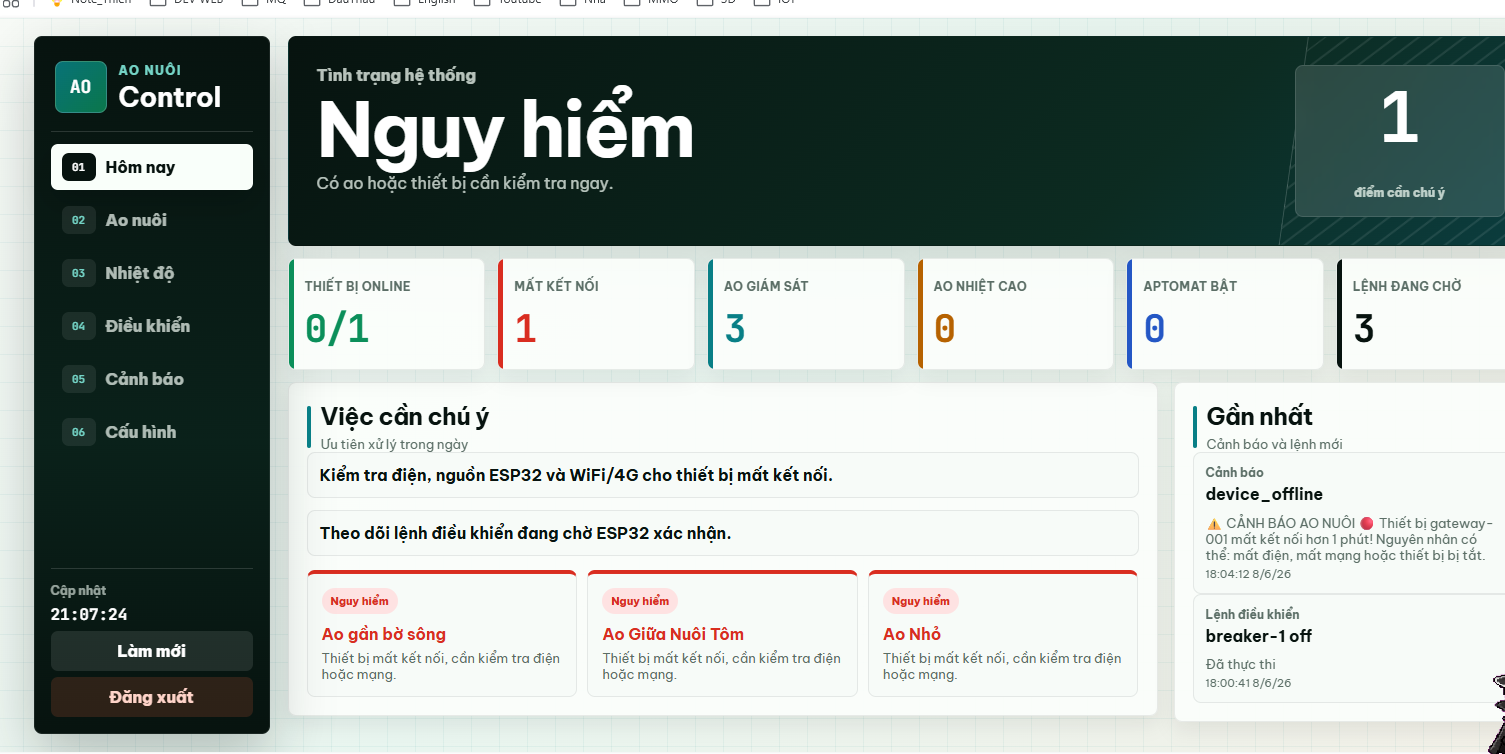Open the Lệnh đang chờ stat card

pos(1421,314)
